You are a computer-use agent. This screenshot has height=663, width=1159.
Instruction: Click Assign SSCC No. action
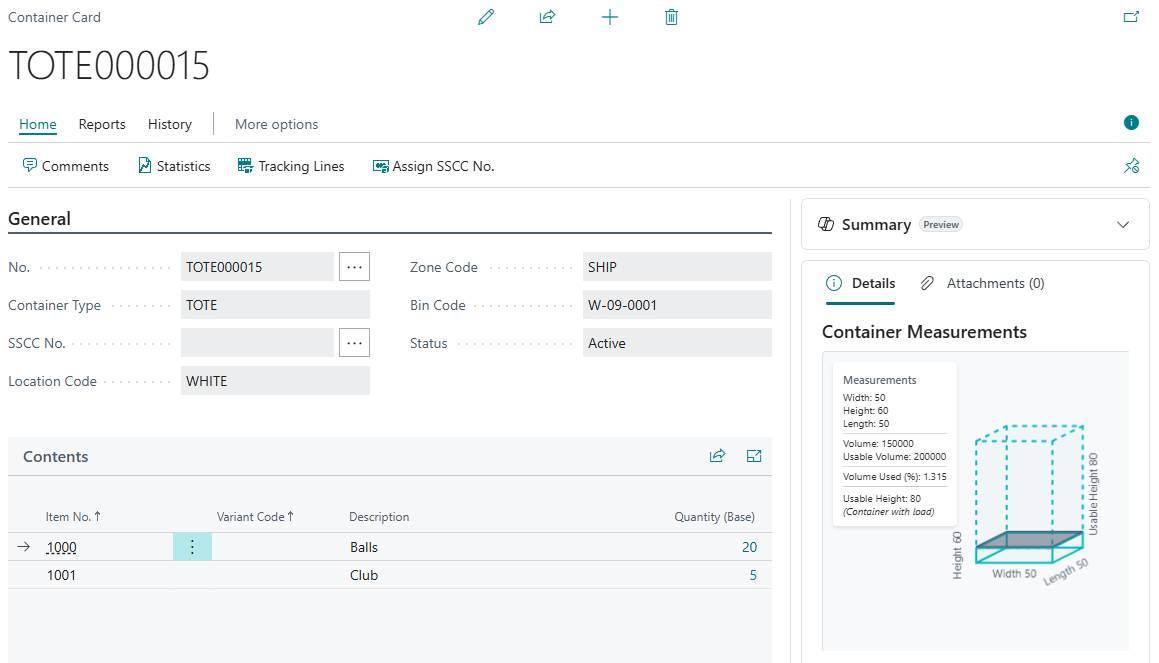(x=433, y=166)
